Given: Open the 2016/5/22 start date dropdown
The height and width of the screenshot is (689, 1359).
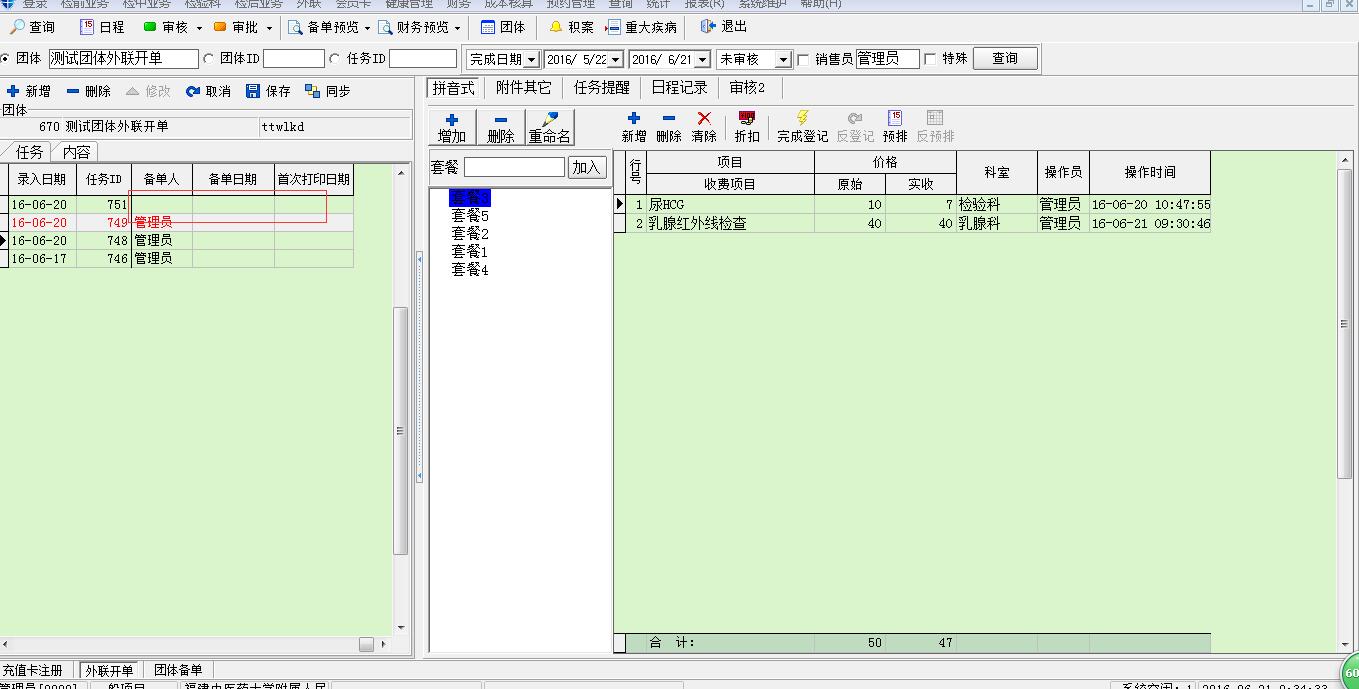Looking at the screenshot, I should pyautogui.click(x=616, y=60).
